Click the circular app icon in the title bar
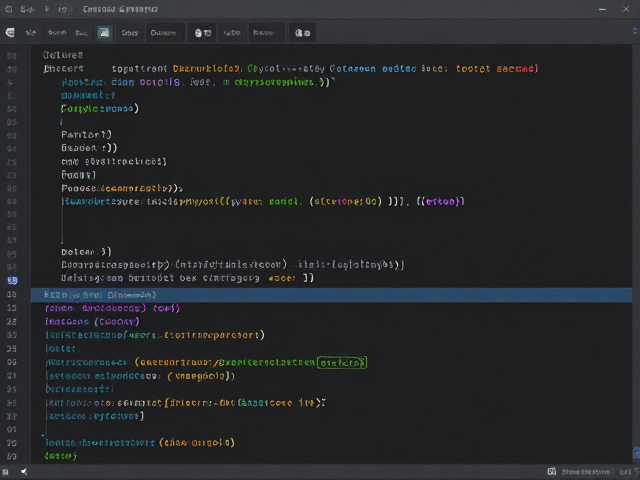Screen dimensions: 640x480 [9, 9]
